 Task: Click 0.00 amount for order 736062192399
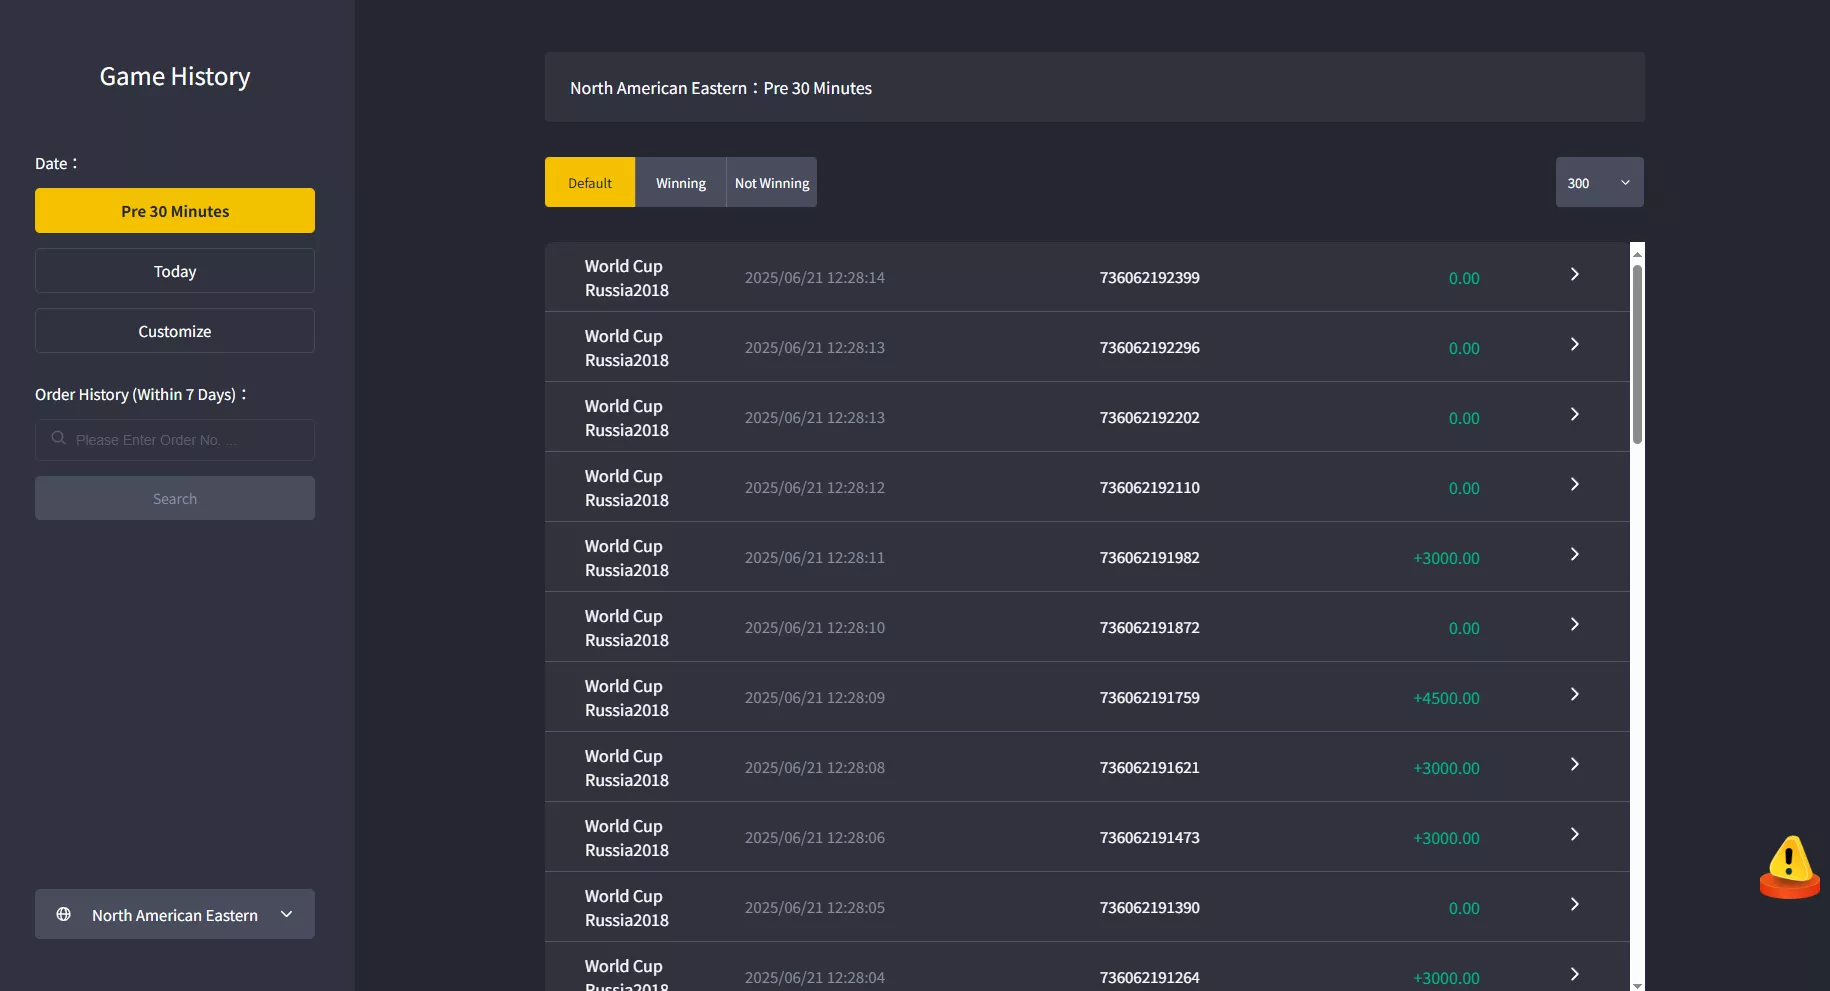tap(1464, 278)
